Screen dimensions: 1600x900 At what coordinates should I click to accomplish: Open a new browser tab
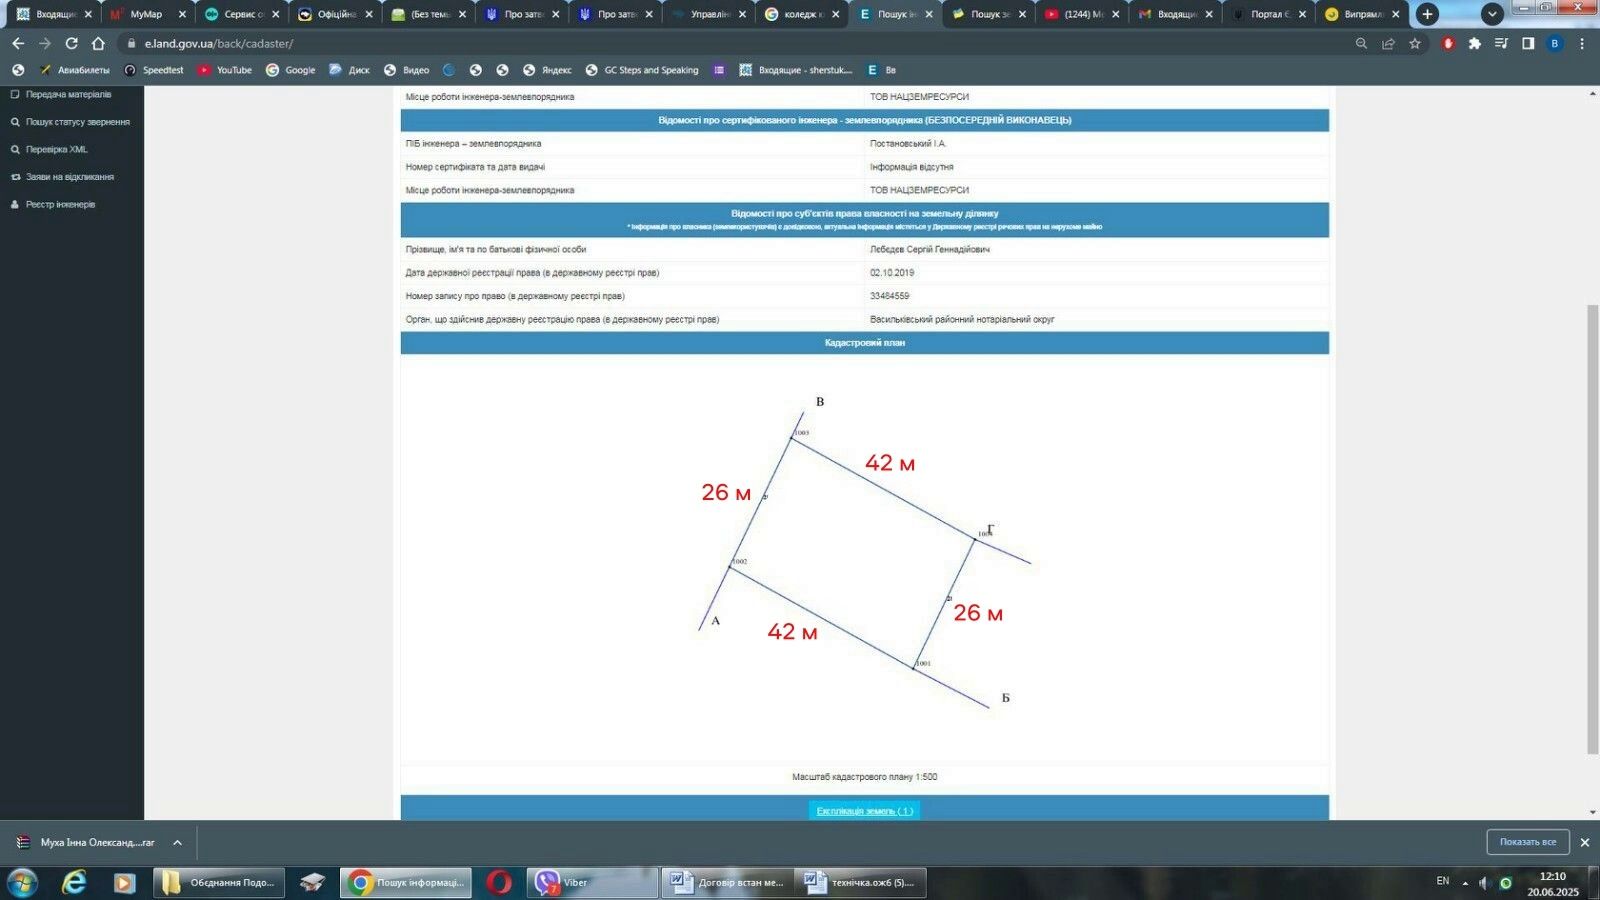pyautogui.click(x=1428, y=14)
